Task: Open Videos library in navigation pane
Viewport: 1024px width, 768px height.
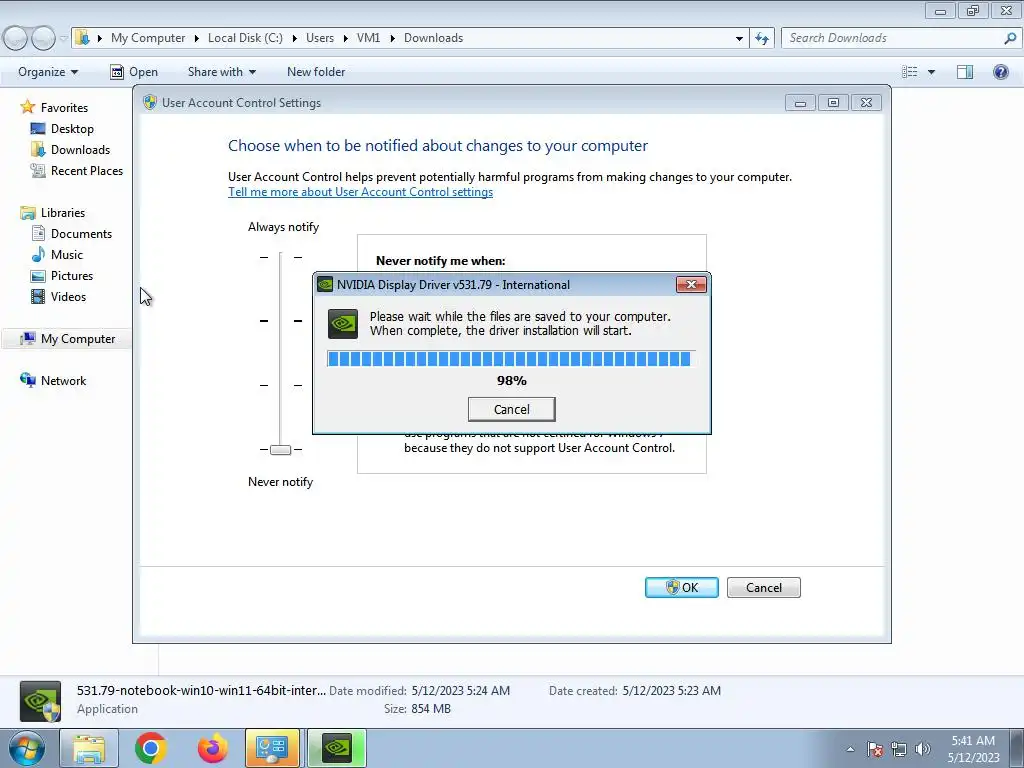Action: coord(68,296)
